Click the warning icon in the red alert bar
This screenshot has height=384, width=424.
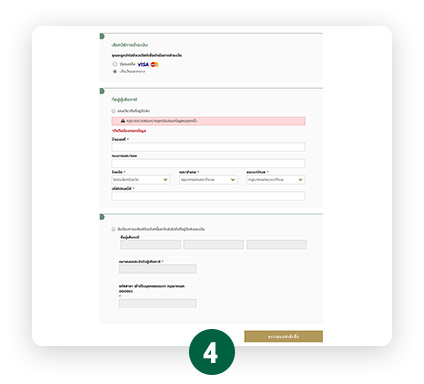click(x=123, y=121)
